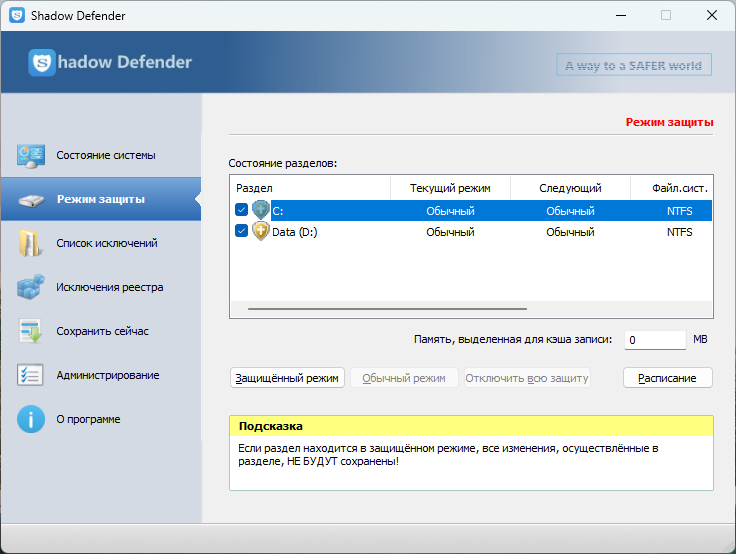Click the Подсказка hint heading
The height and width of the screenshot is (554, 736).
click(x=270, y=426)
